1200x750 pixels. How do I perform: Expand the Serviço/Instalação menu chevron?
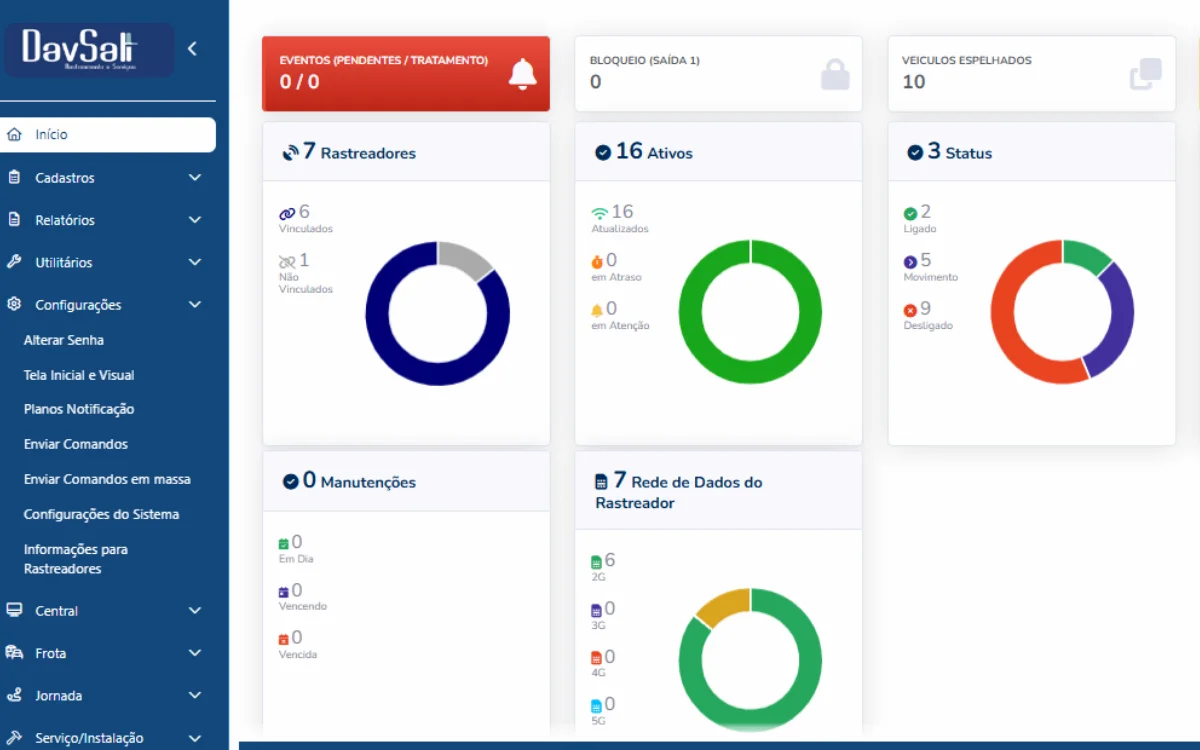[x=194, y=737]
